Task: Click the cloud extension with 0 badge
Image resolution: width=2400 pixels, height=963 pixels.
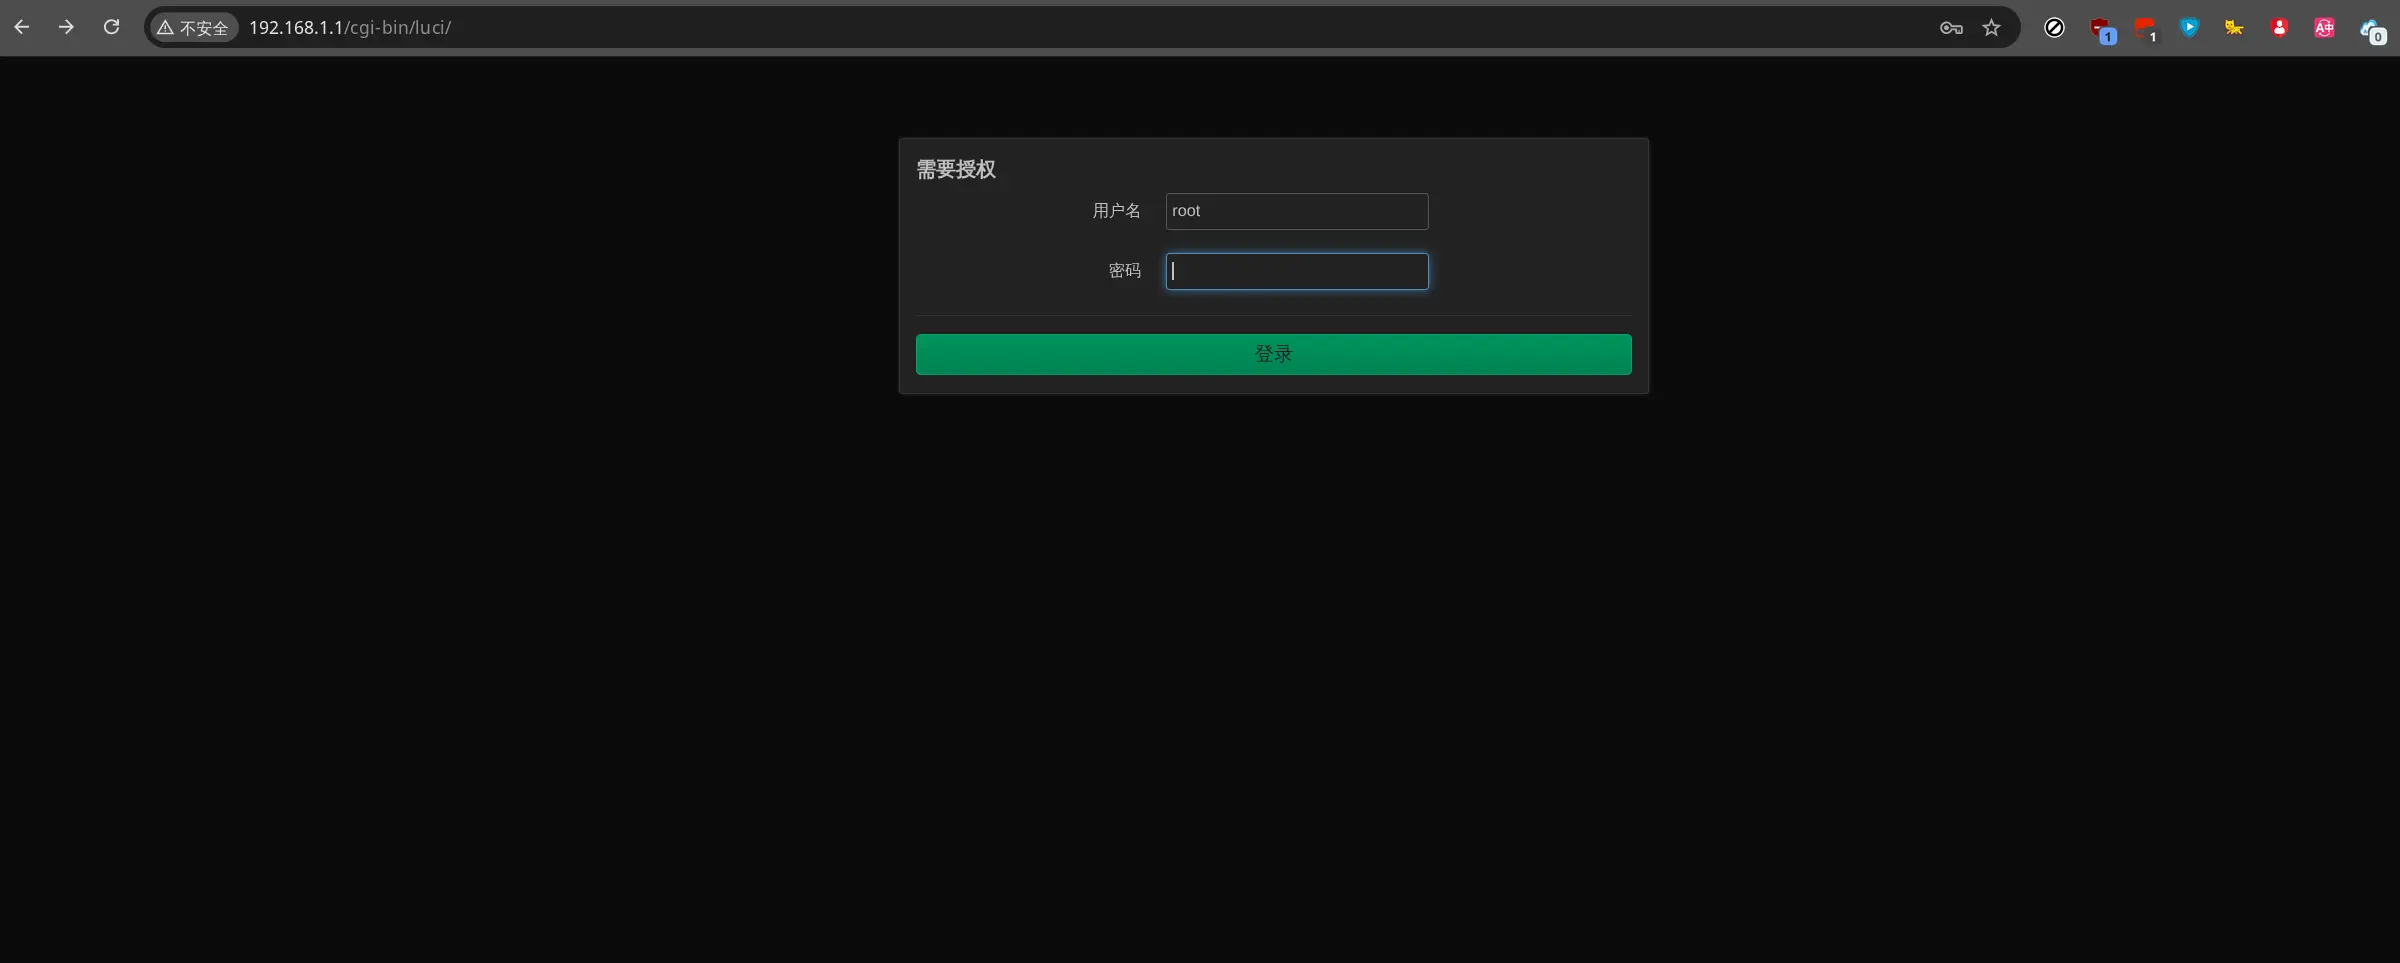Action: click(2371, 30)
